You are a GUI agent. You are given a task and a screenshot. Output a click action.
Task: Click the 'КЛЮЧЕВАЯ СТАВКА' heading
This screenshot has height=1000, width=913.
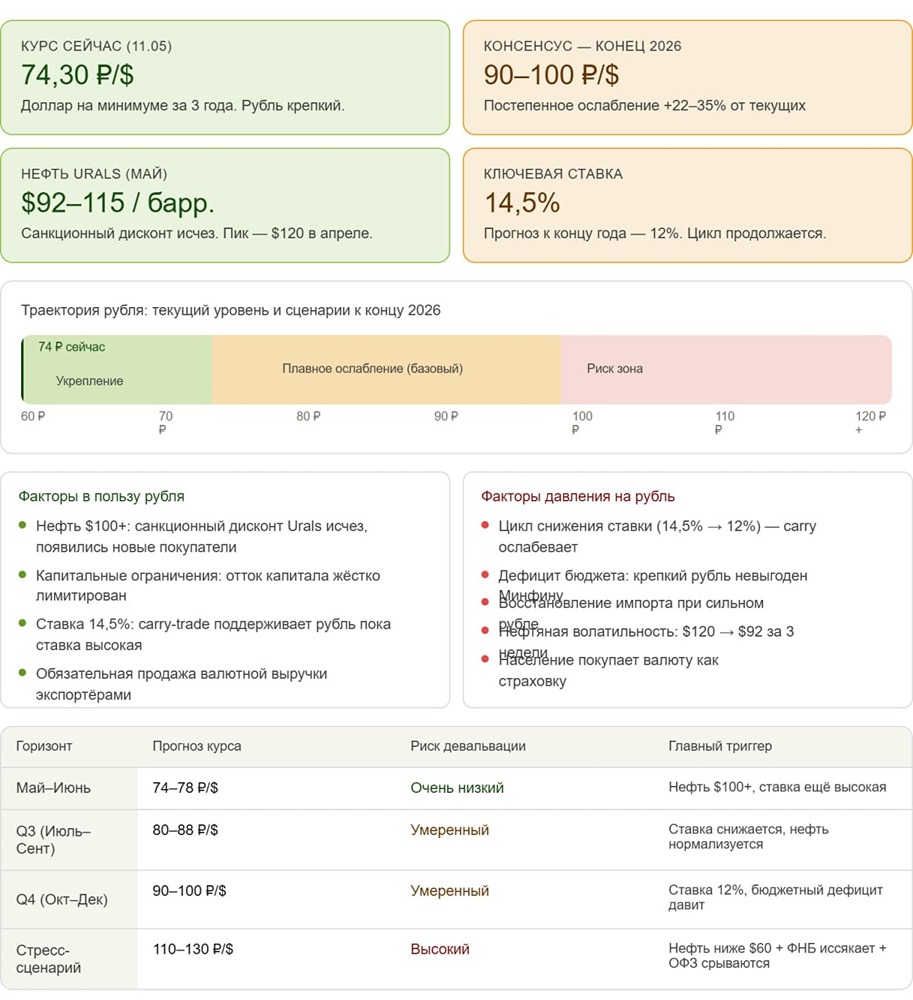pos(553,173)
